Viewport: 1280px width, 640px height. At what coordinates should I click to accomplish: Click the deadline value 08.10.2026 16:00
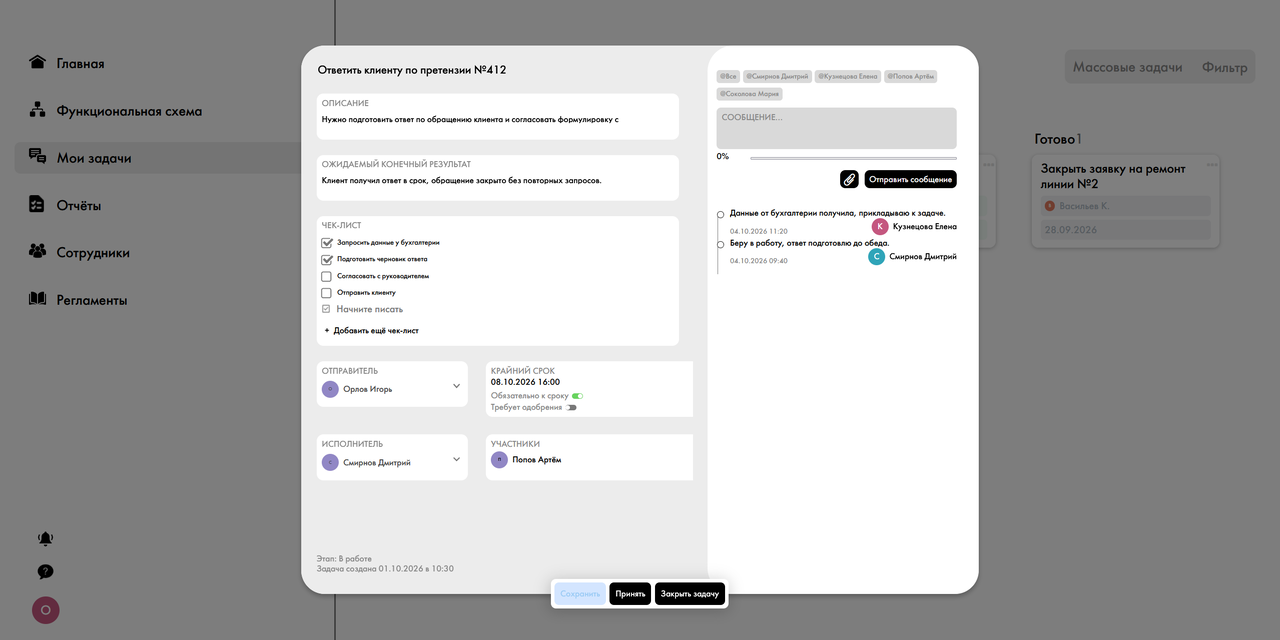coord(525,382)
